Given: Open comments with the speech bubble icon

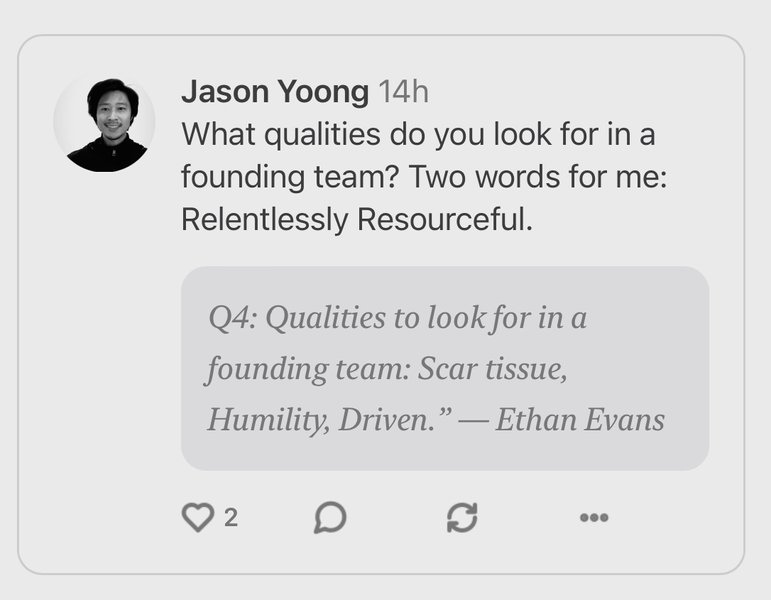Looking at the screenshot, I should [x=330, y=517].
